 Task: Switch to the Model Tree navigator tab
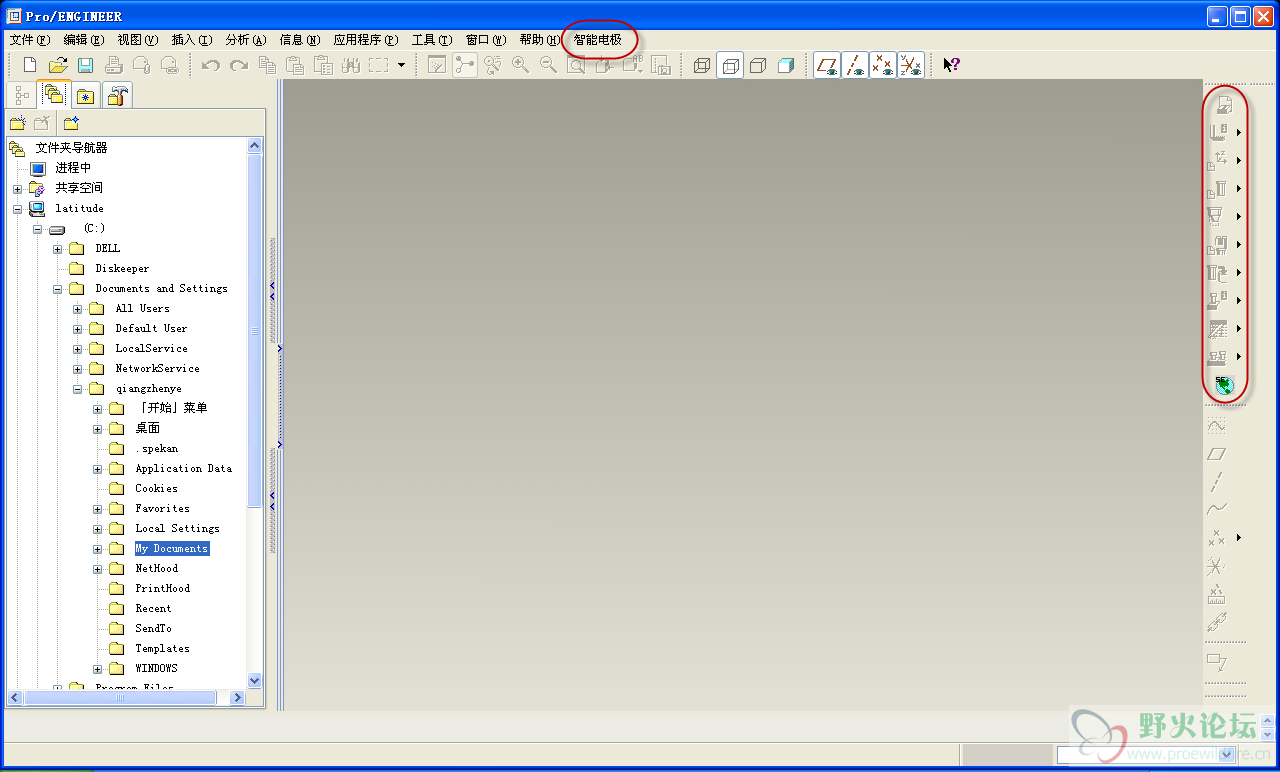coord(22,95)
